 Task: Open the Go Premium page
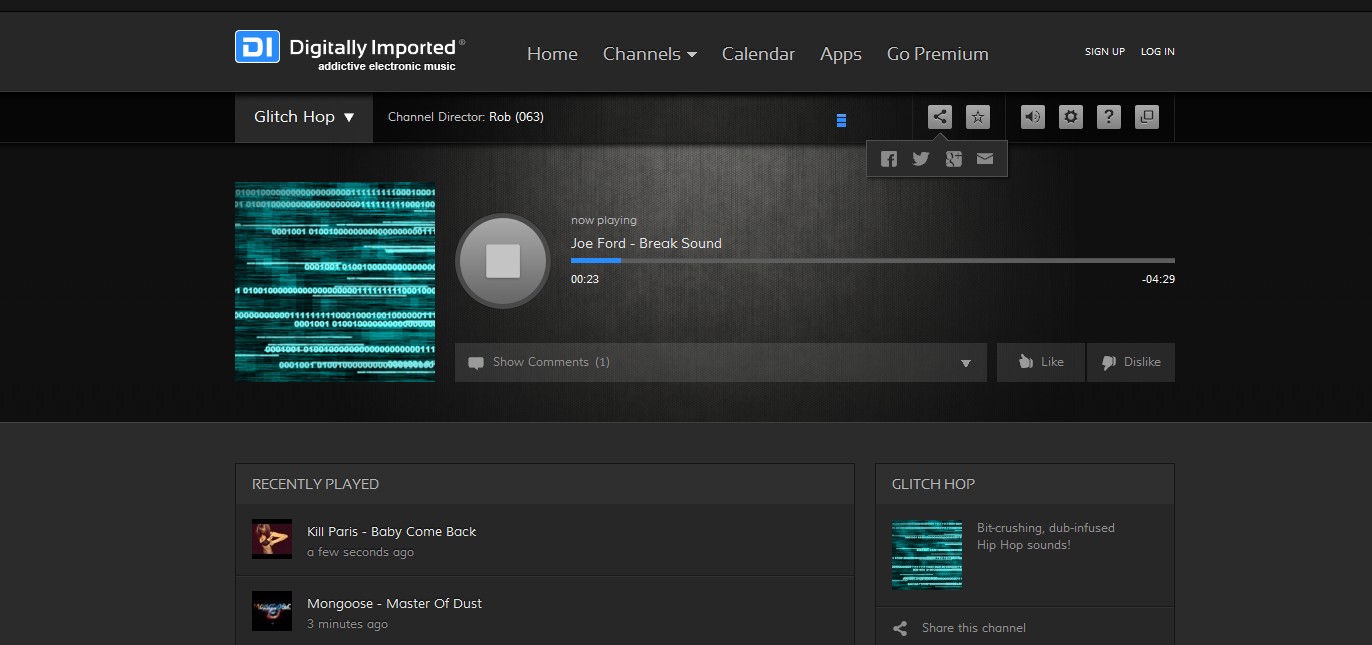938,54
